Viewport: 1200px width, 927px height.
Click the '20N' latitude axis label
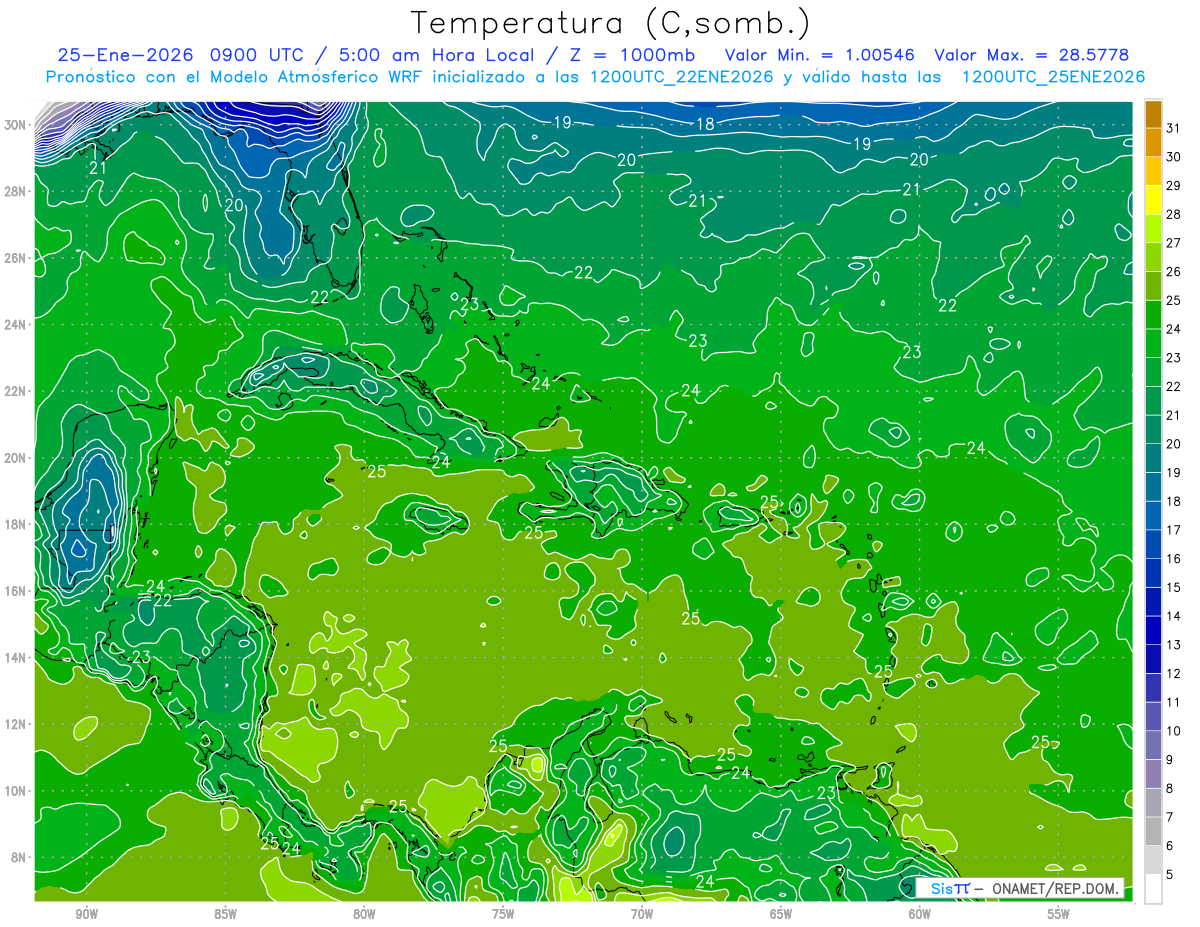16,458
